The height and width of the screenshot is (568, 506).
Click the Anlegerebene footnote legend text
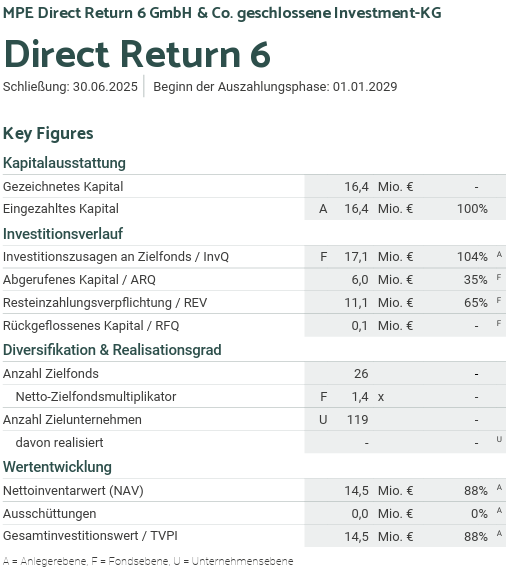(x=45, y=561)
